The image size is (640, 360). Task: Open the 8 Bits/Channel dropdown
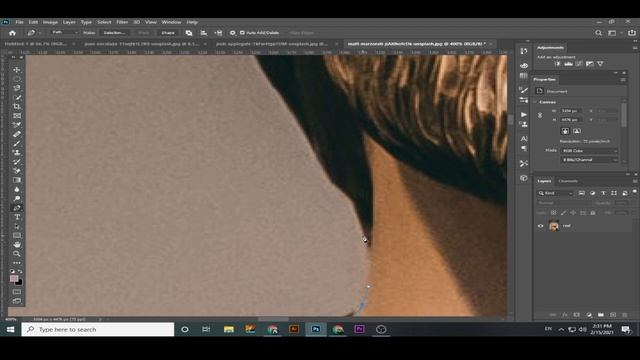click(x=589, y=160)
